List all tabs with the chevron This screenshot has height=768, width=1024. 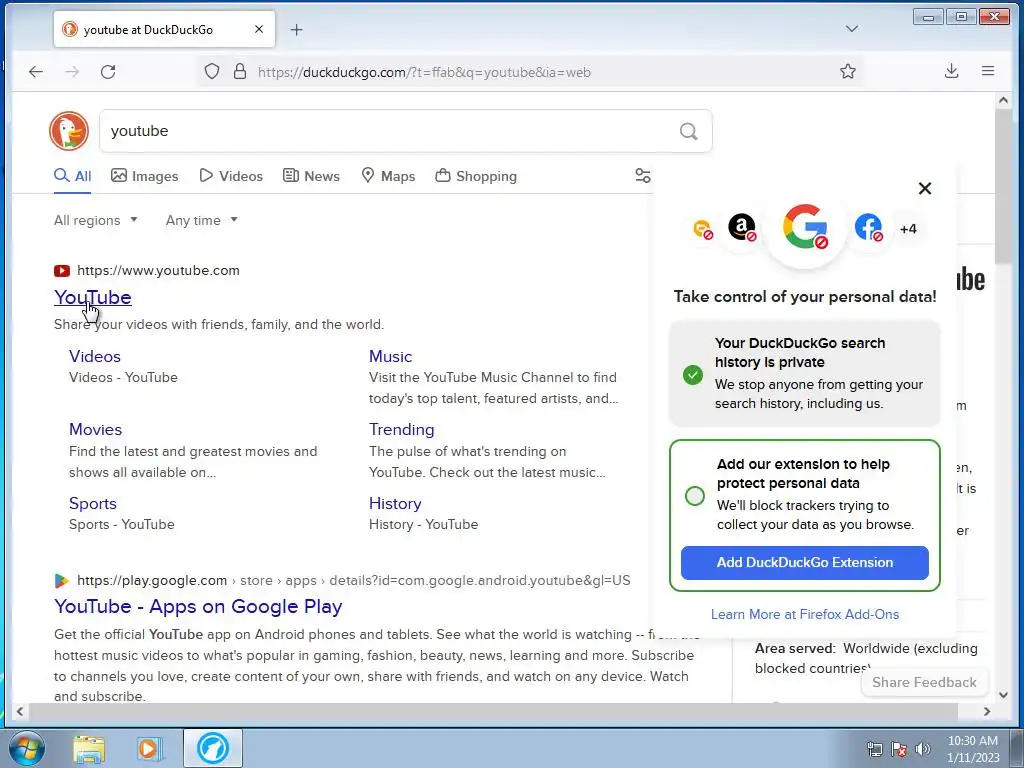point(852,29)
